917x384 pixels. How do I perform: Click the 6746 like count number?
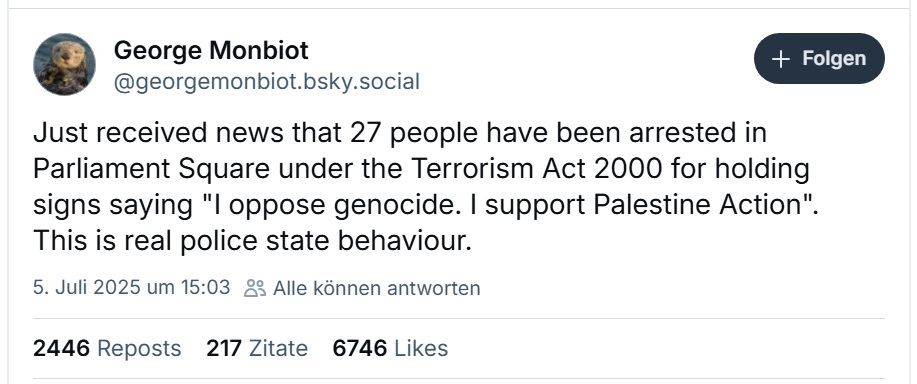pyautogui.click(x=360, y=348)
